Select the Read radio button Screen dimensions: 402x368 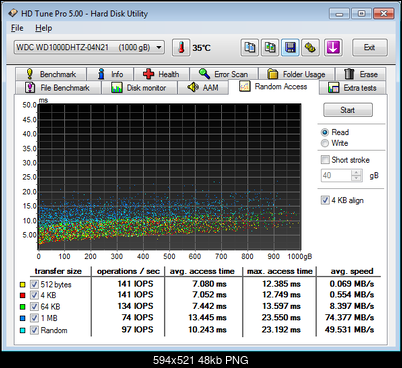325,132
